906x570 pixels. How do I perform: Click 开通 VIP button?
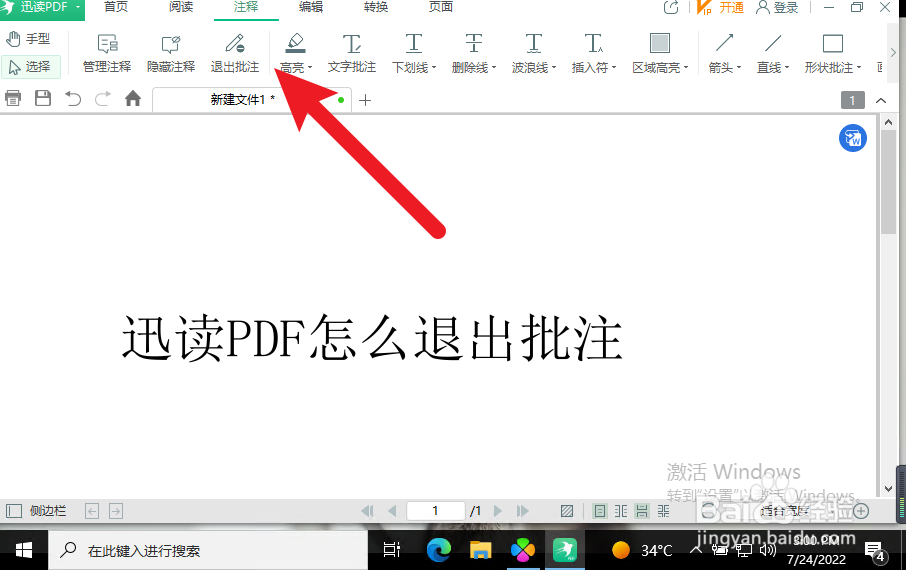coord(721,8)
